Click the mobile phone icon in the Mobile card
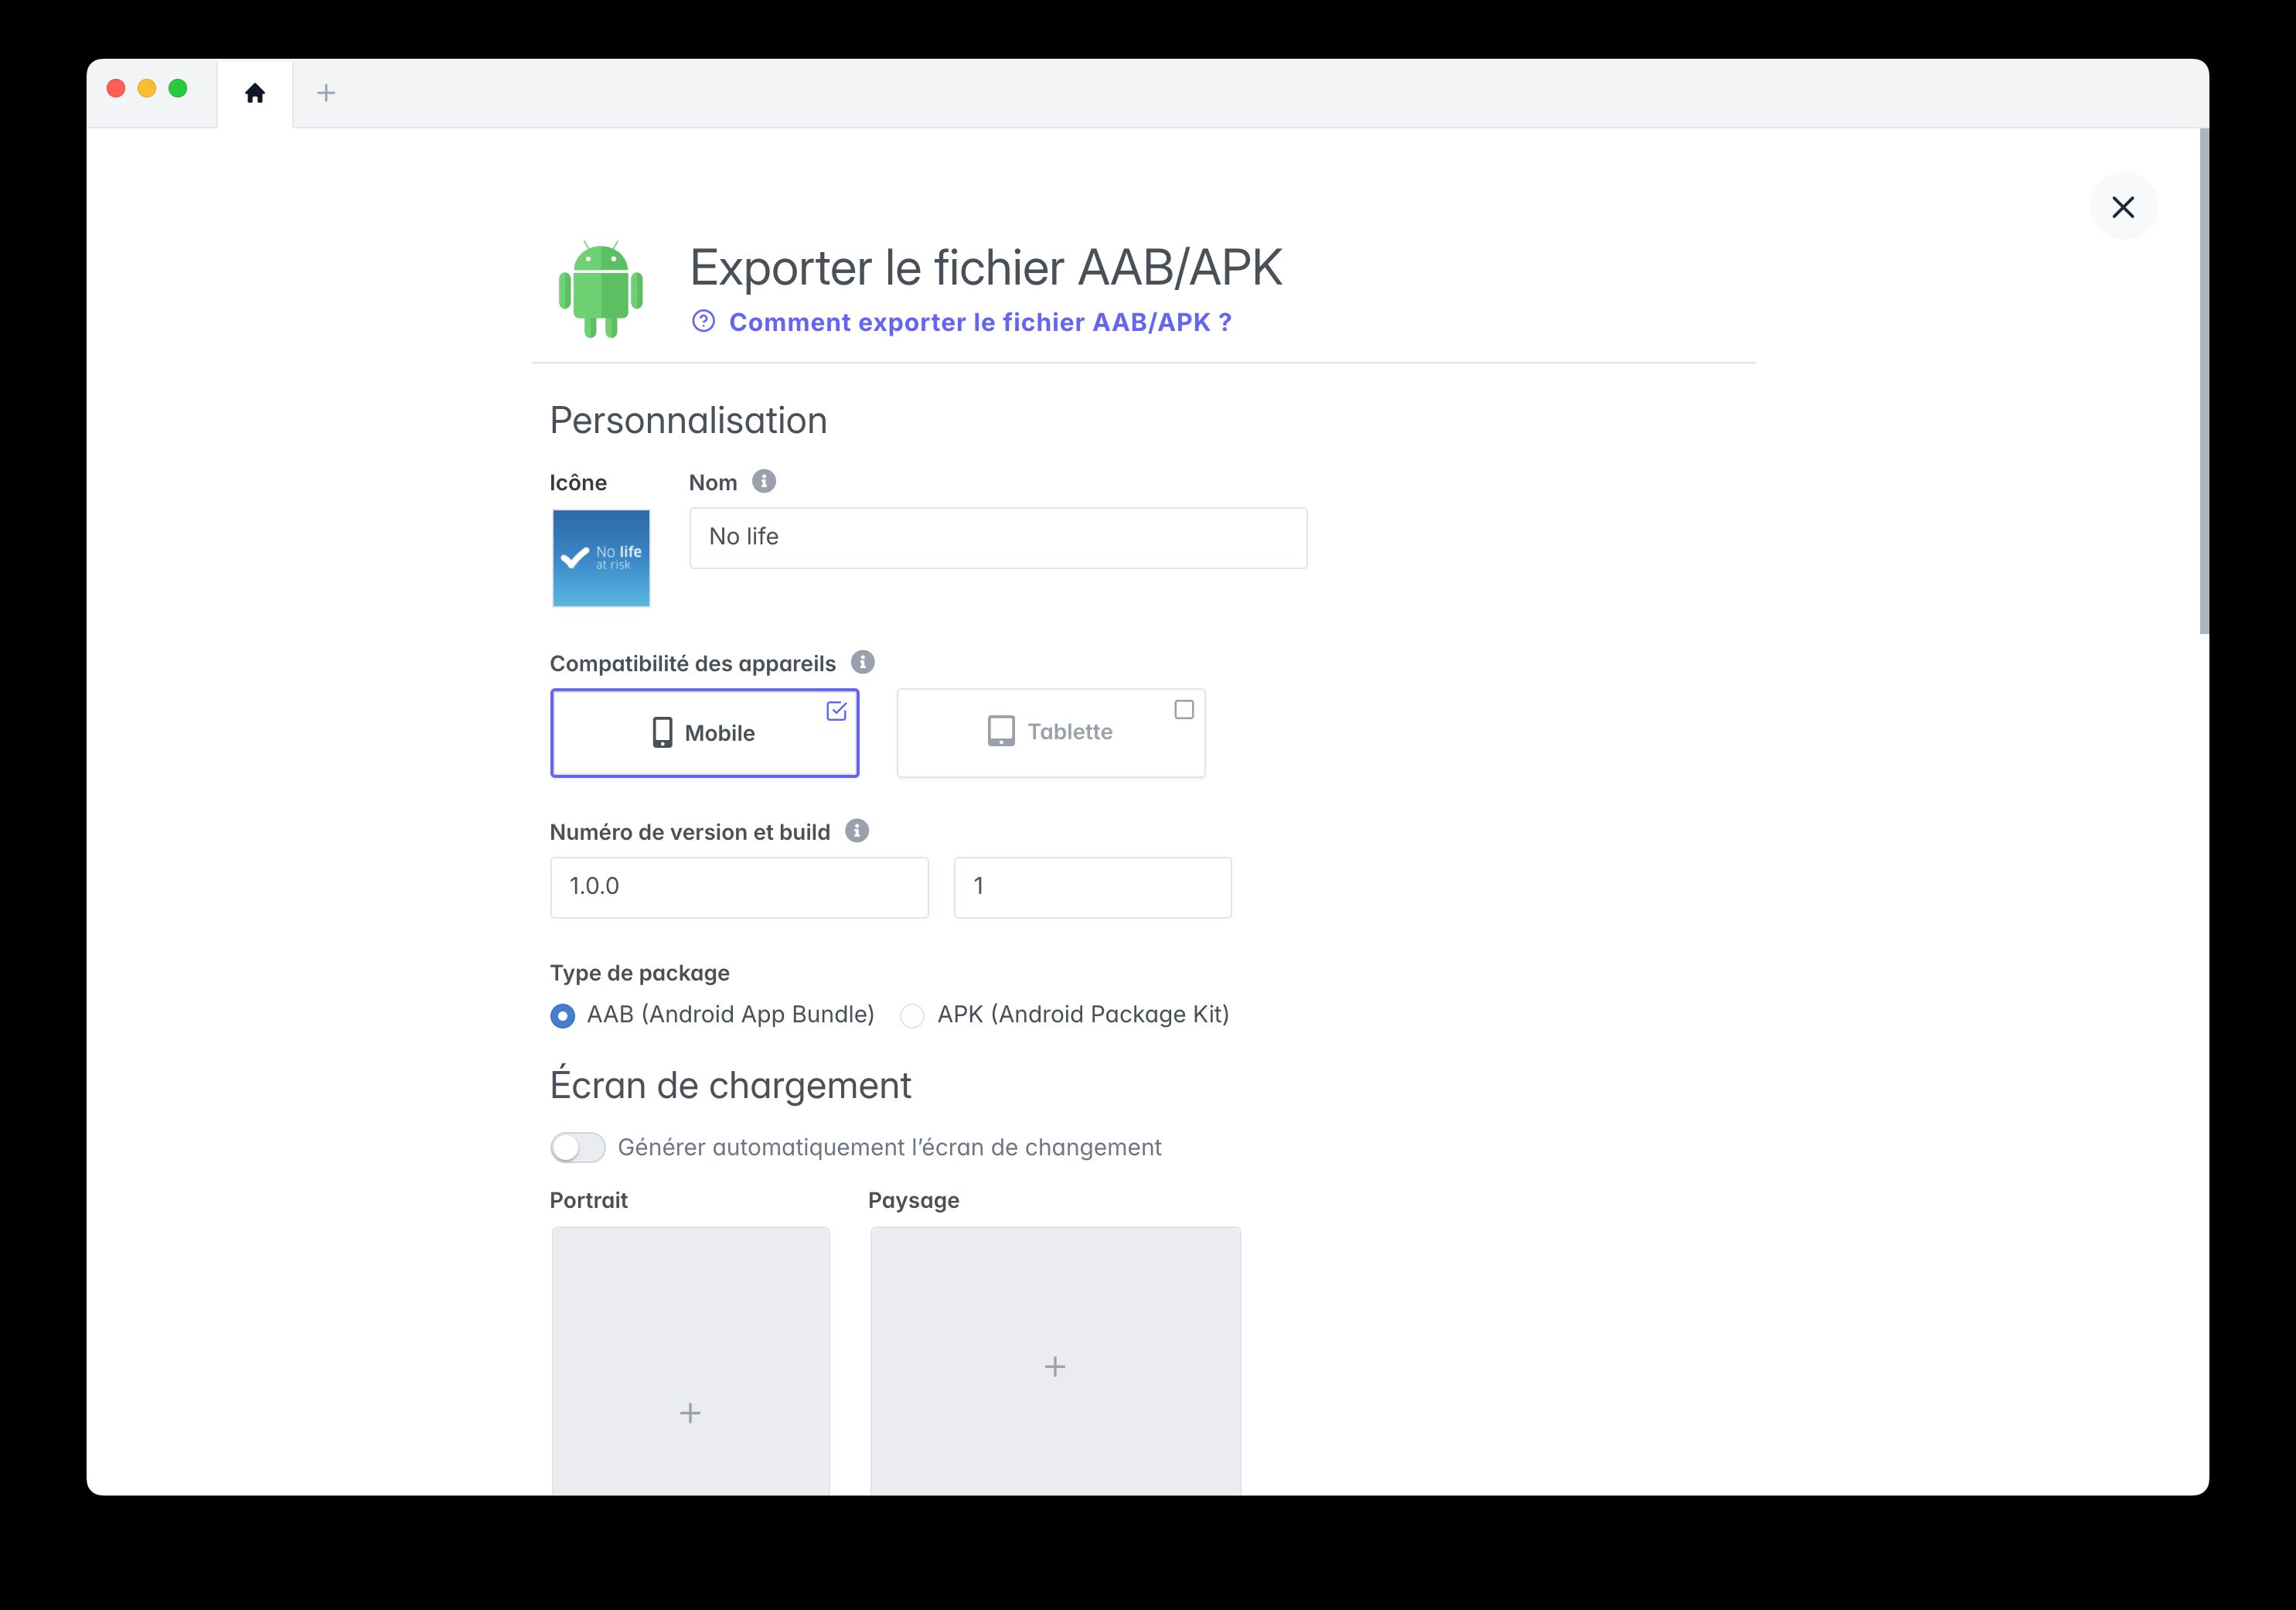This screenshot has width=2296, height=1610. (x=662, y=732)
